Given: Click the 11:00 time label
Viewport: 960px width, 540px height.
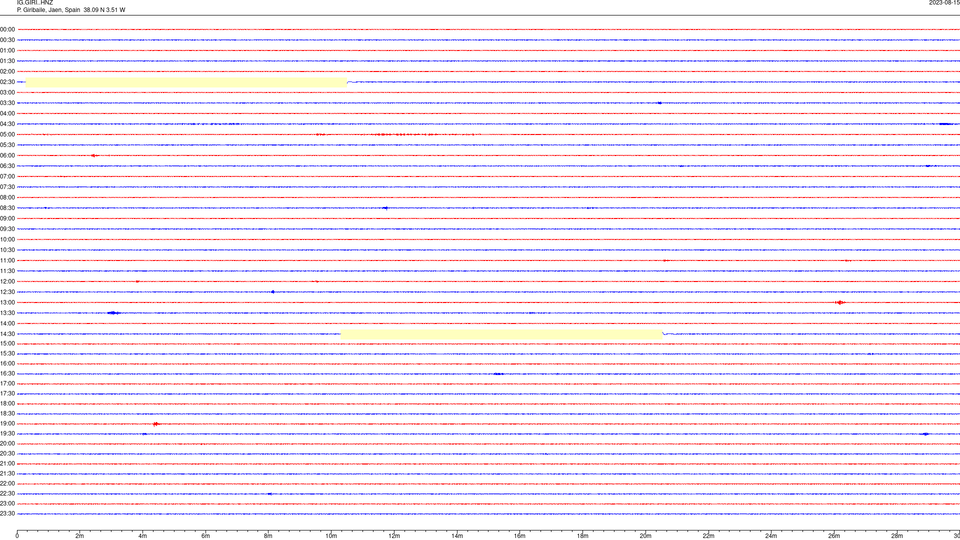Looking at the screenshot, I should (8, 261).
